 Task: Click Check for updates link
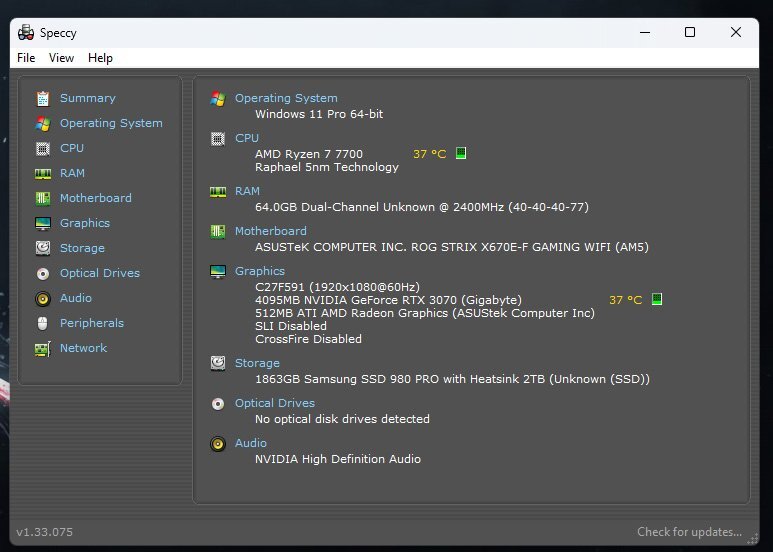pos(689,532)
